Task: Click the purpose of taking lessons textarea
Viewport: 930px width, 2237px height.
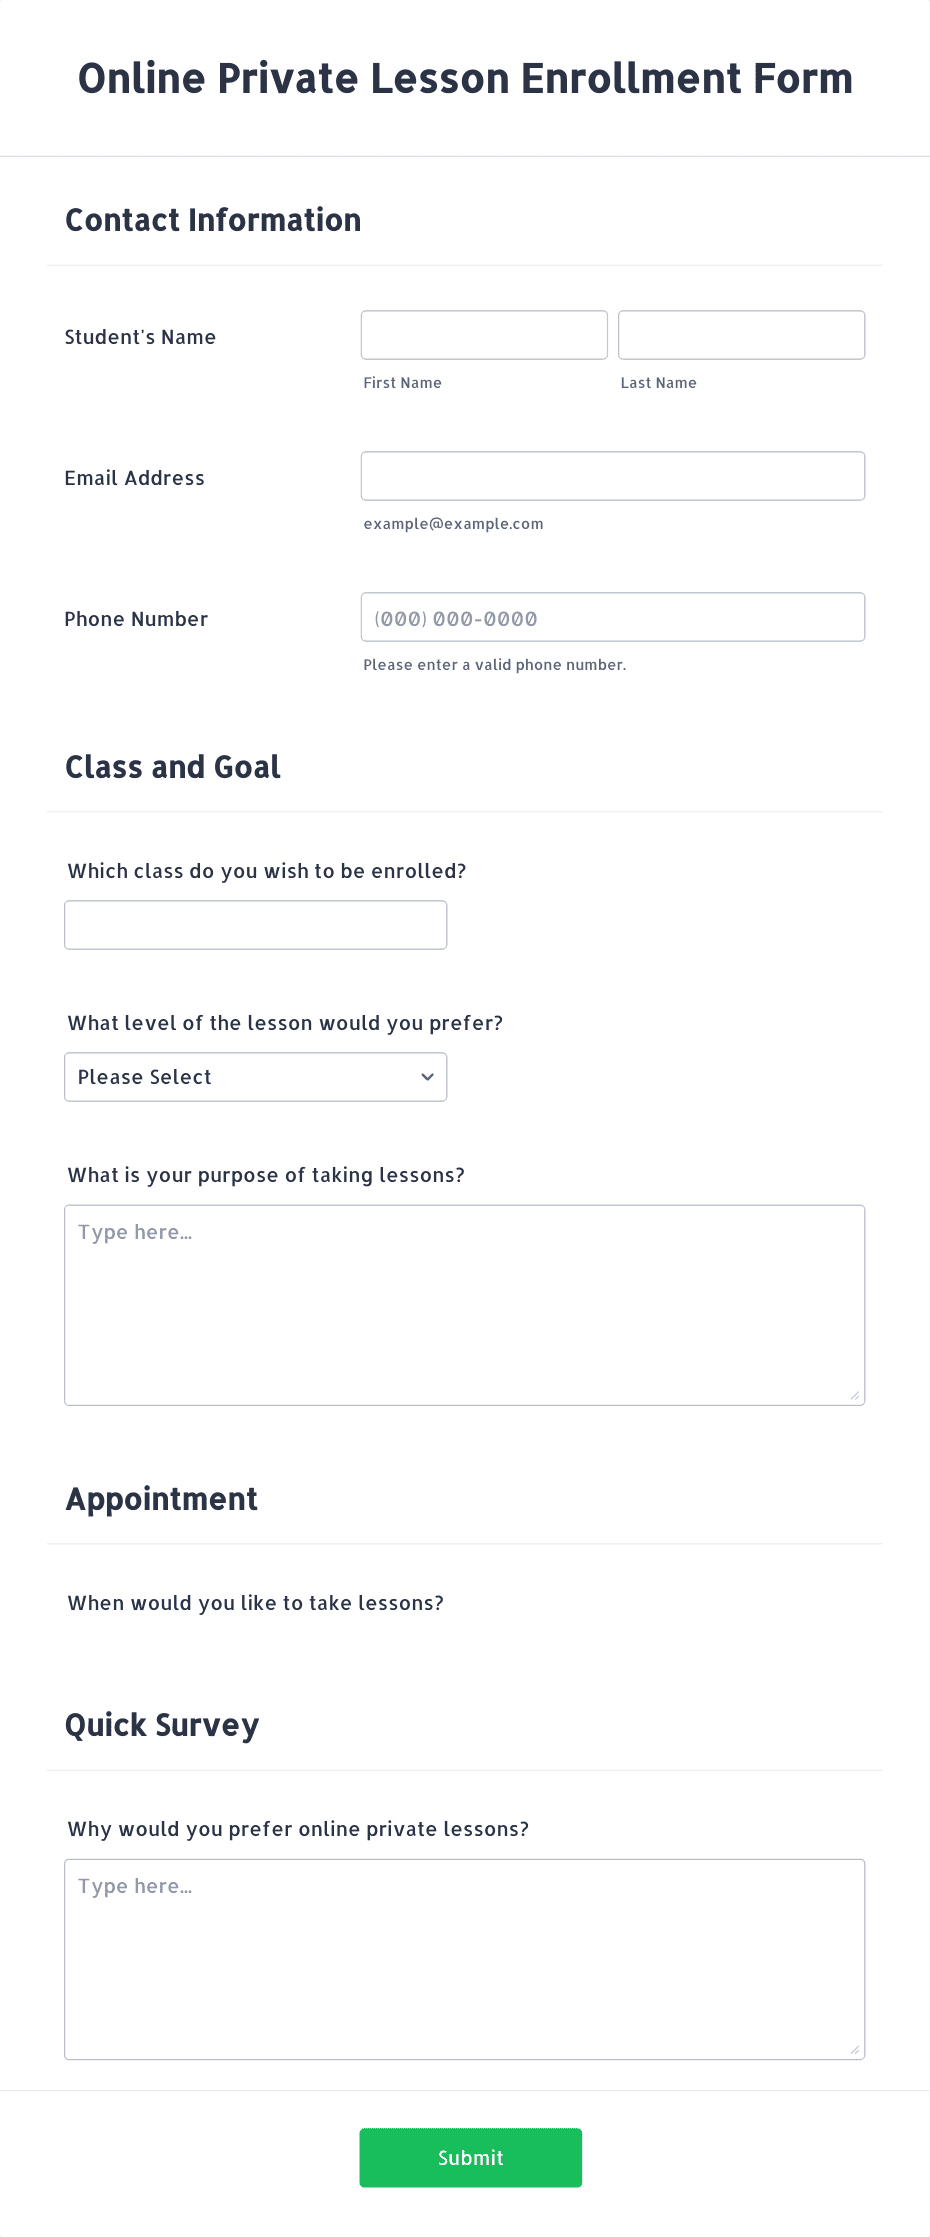Action: point(465,1305)
